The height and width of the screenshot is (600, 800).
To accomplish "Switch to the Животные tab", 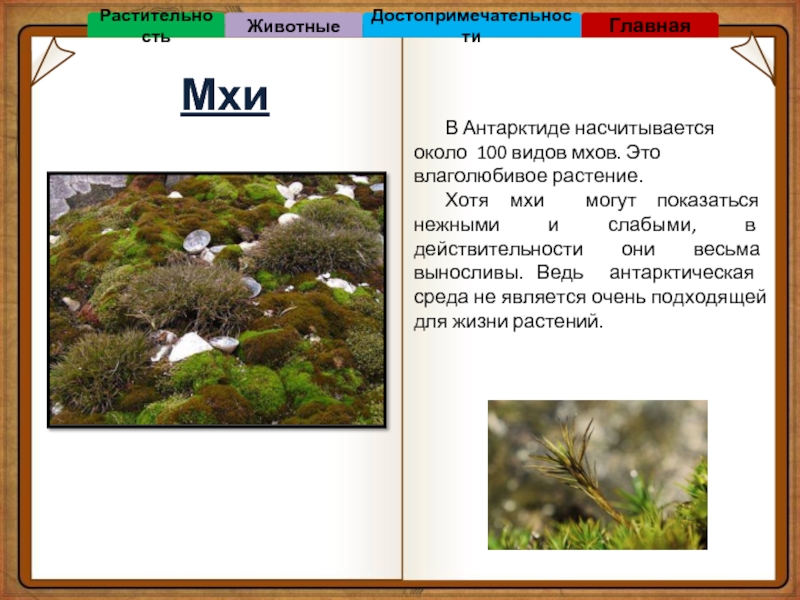I will point(293,26).
